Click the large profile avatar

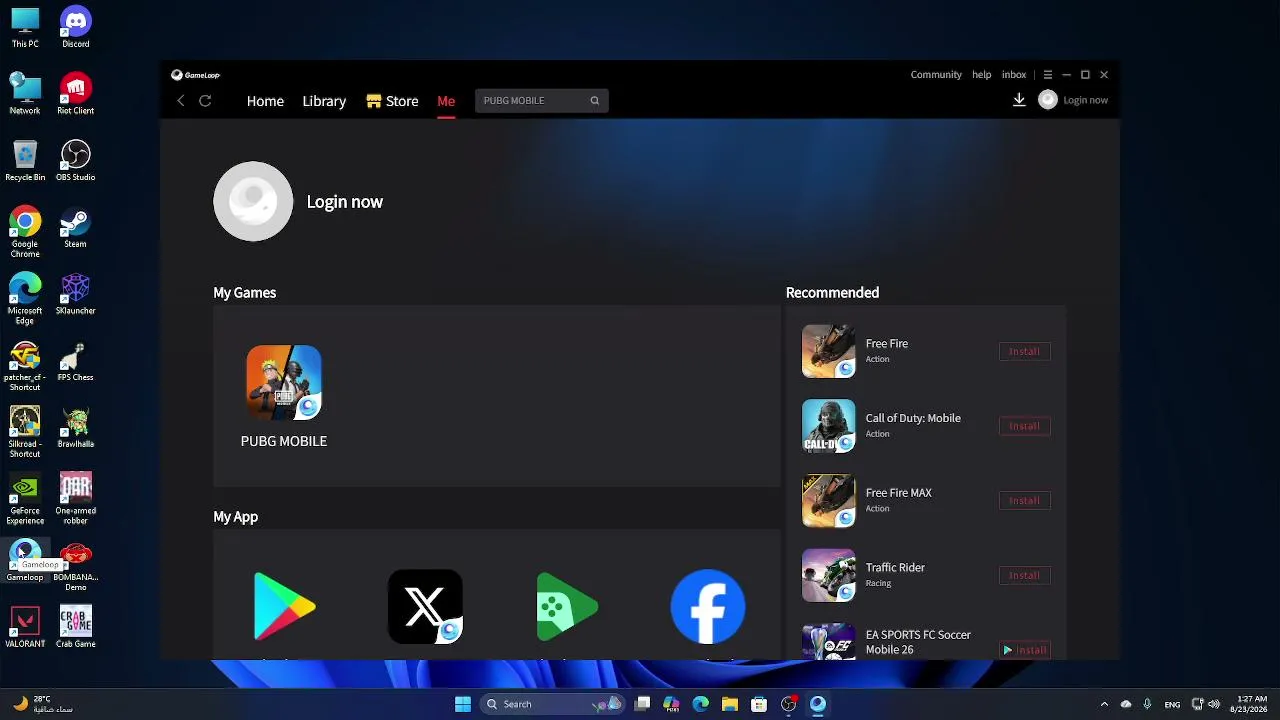pyautogui.click(x=253, y=201)
